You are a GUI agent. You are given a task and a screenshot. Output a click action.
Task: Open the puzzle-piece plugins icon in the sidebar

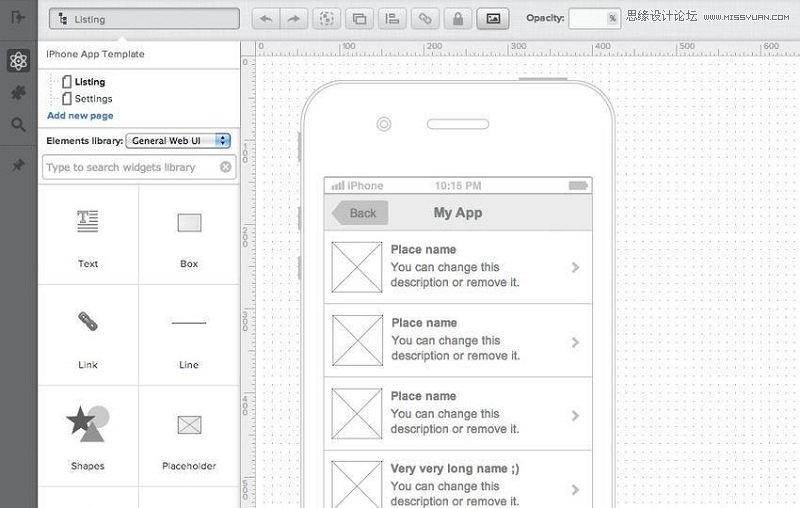[18, 92]
